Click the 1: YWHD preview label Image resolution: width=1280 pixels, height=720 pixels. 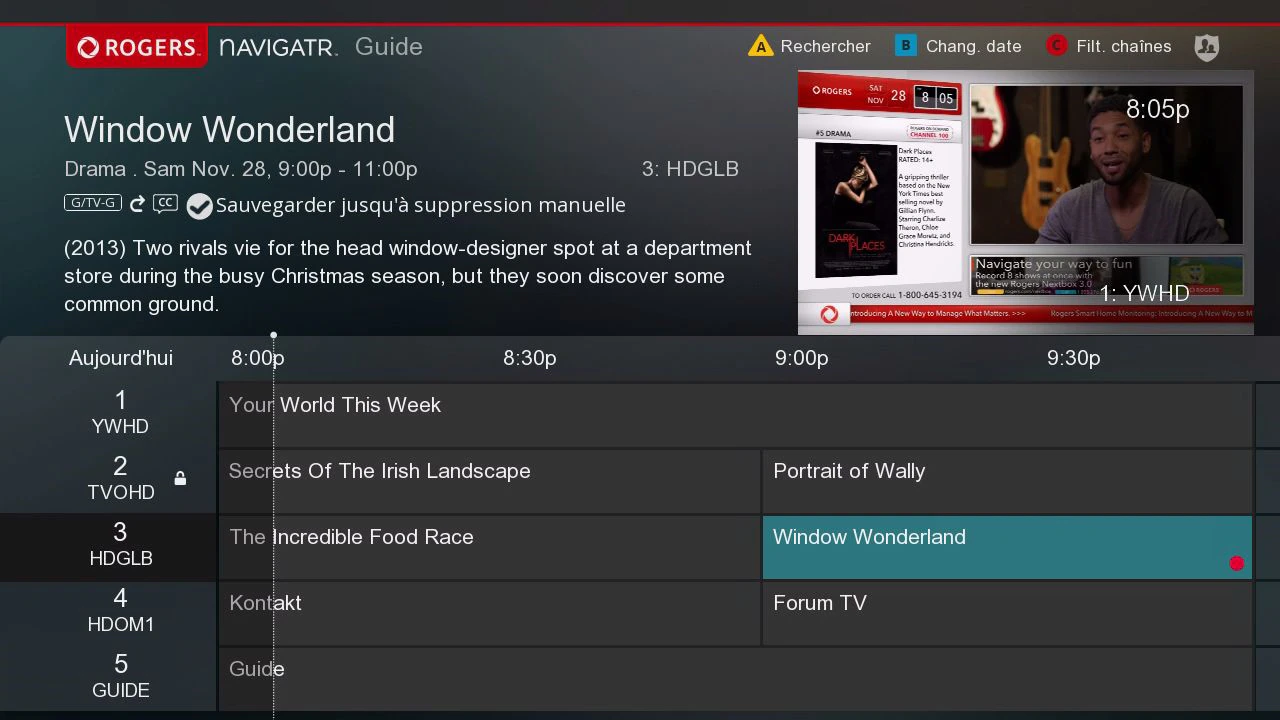tap(1145, 293)
